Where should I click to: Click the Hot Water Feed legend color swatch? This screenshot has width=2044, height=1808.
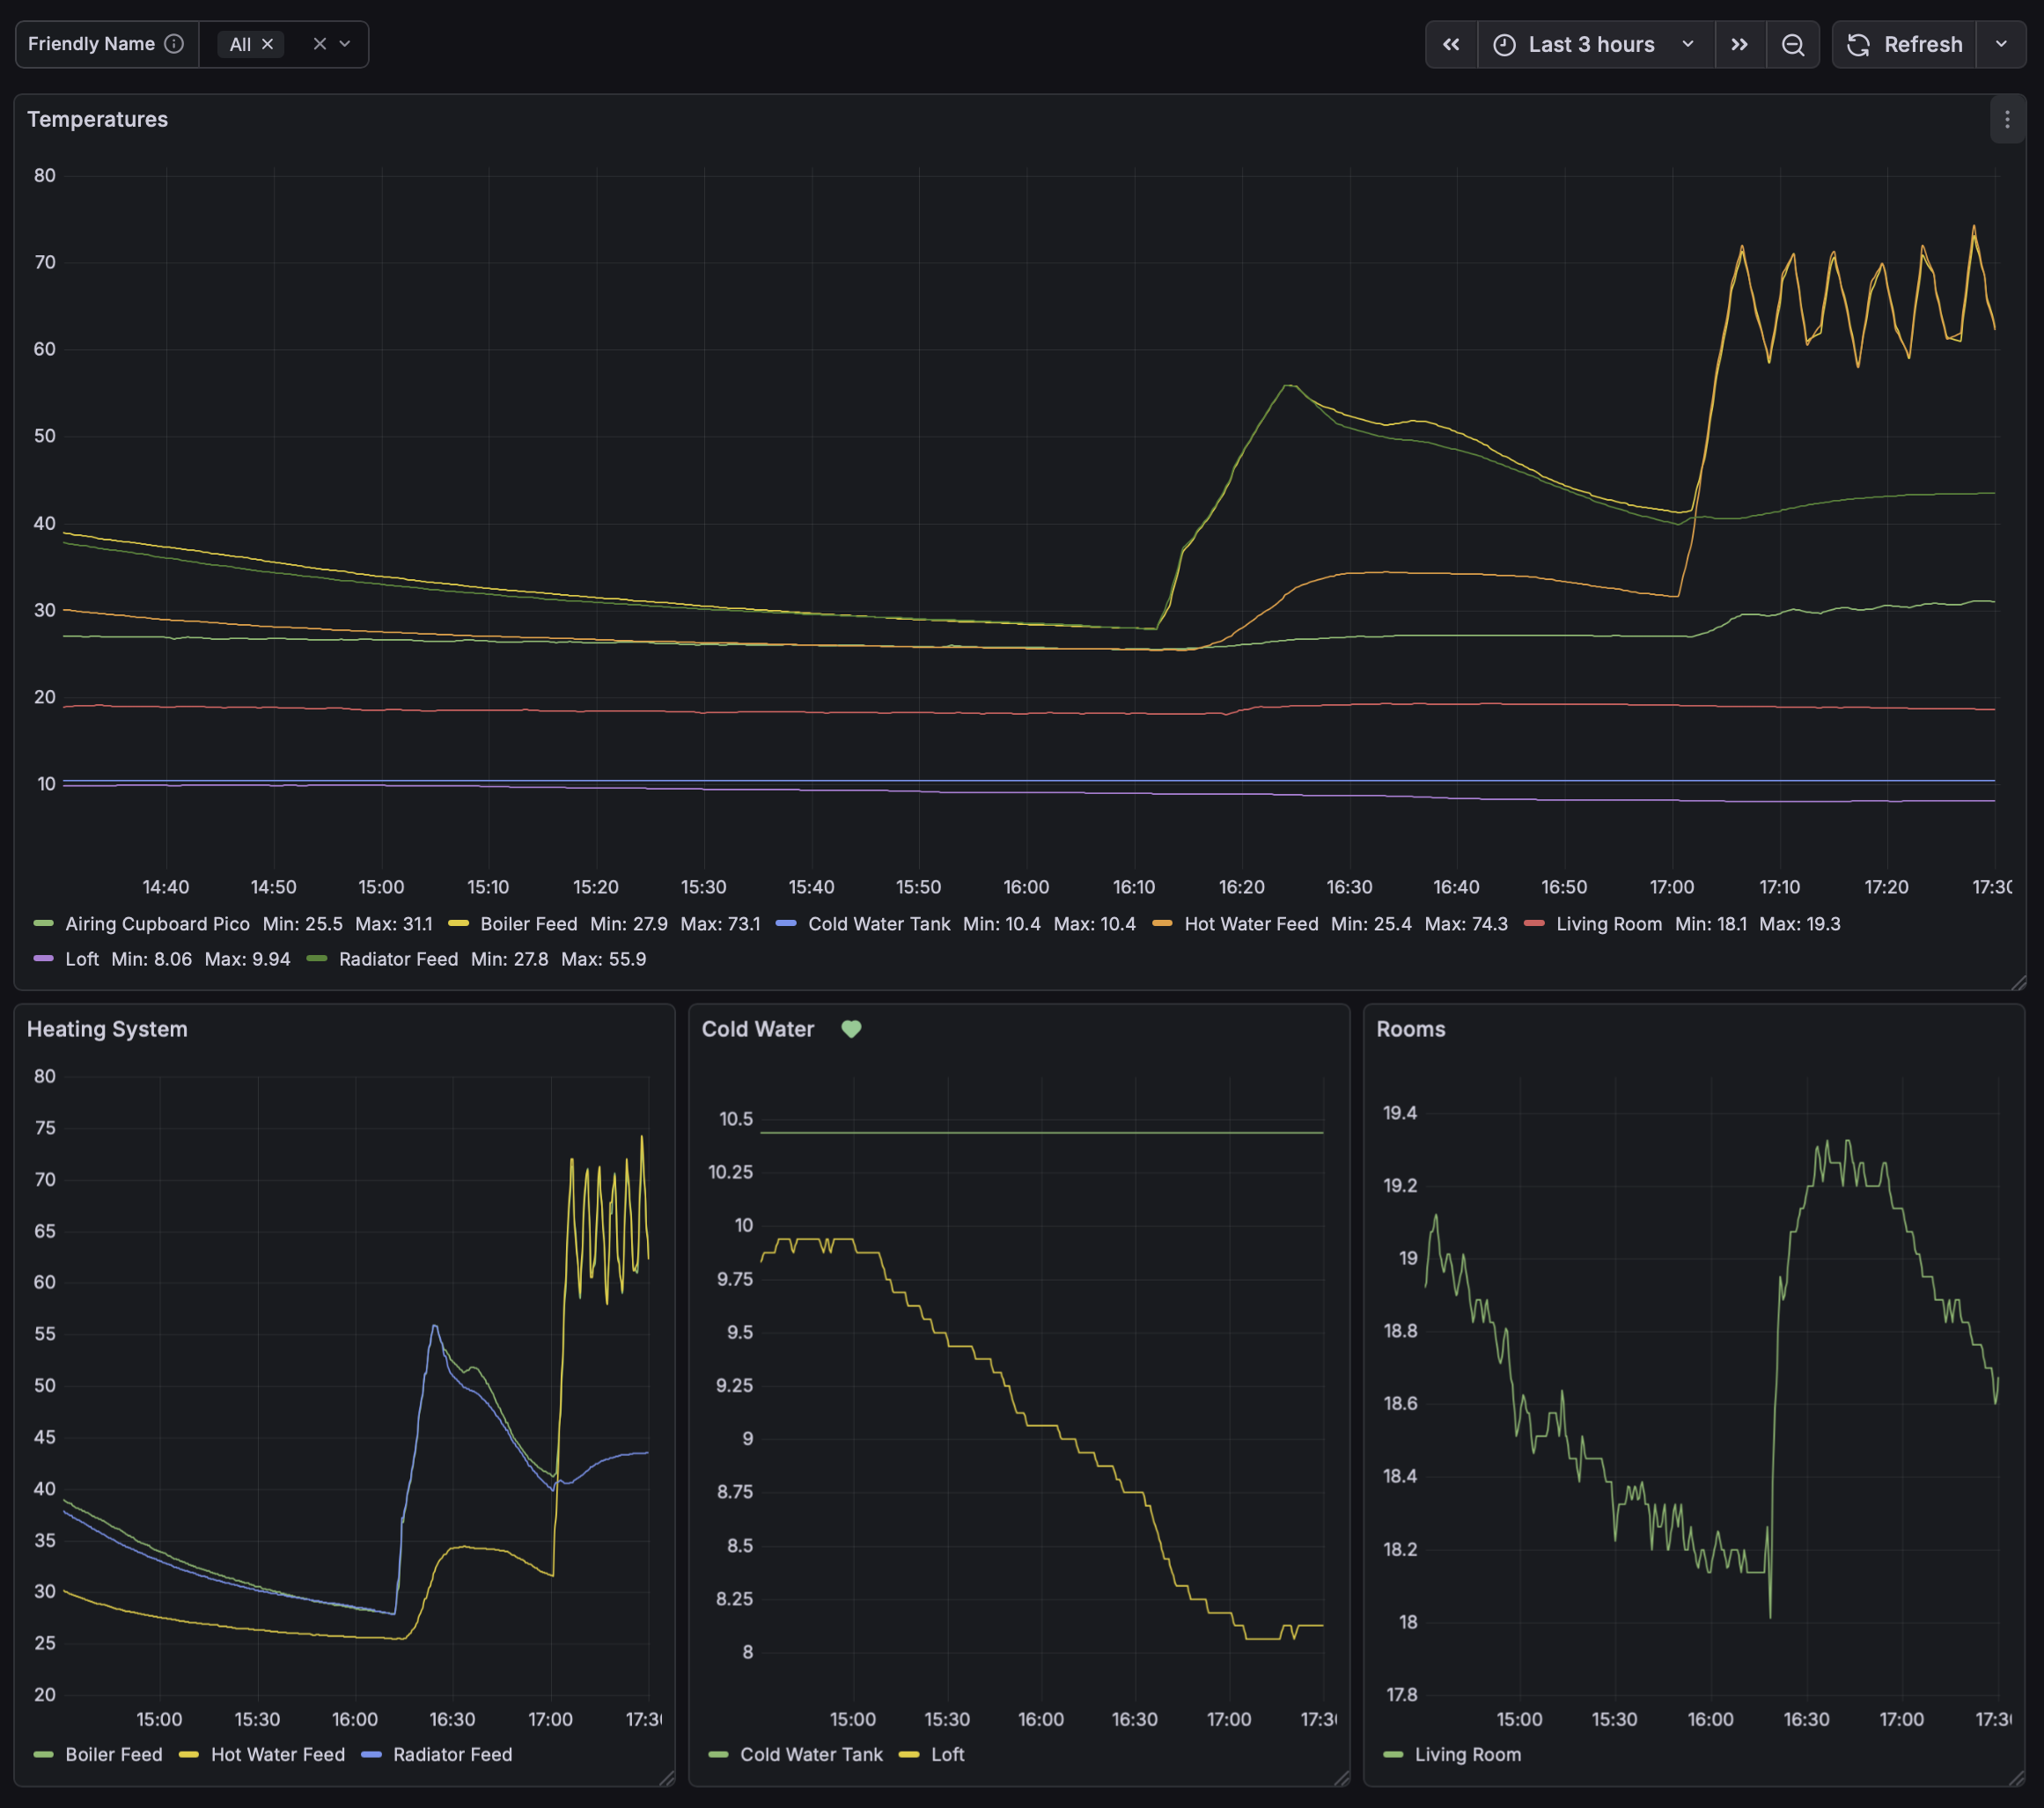pyautogui.click(x=1162, y=924)
